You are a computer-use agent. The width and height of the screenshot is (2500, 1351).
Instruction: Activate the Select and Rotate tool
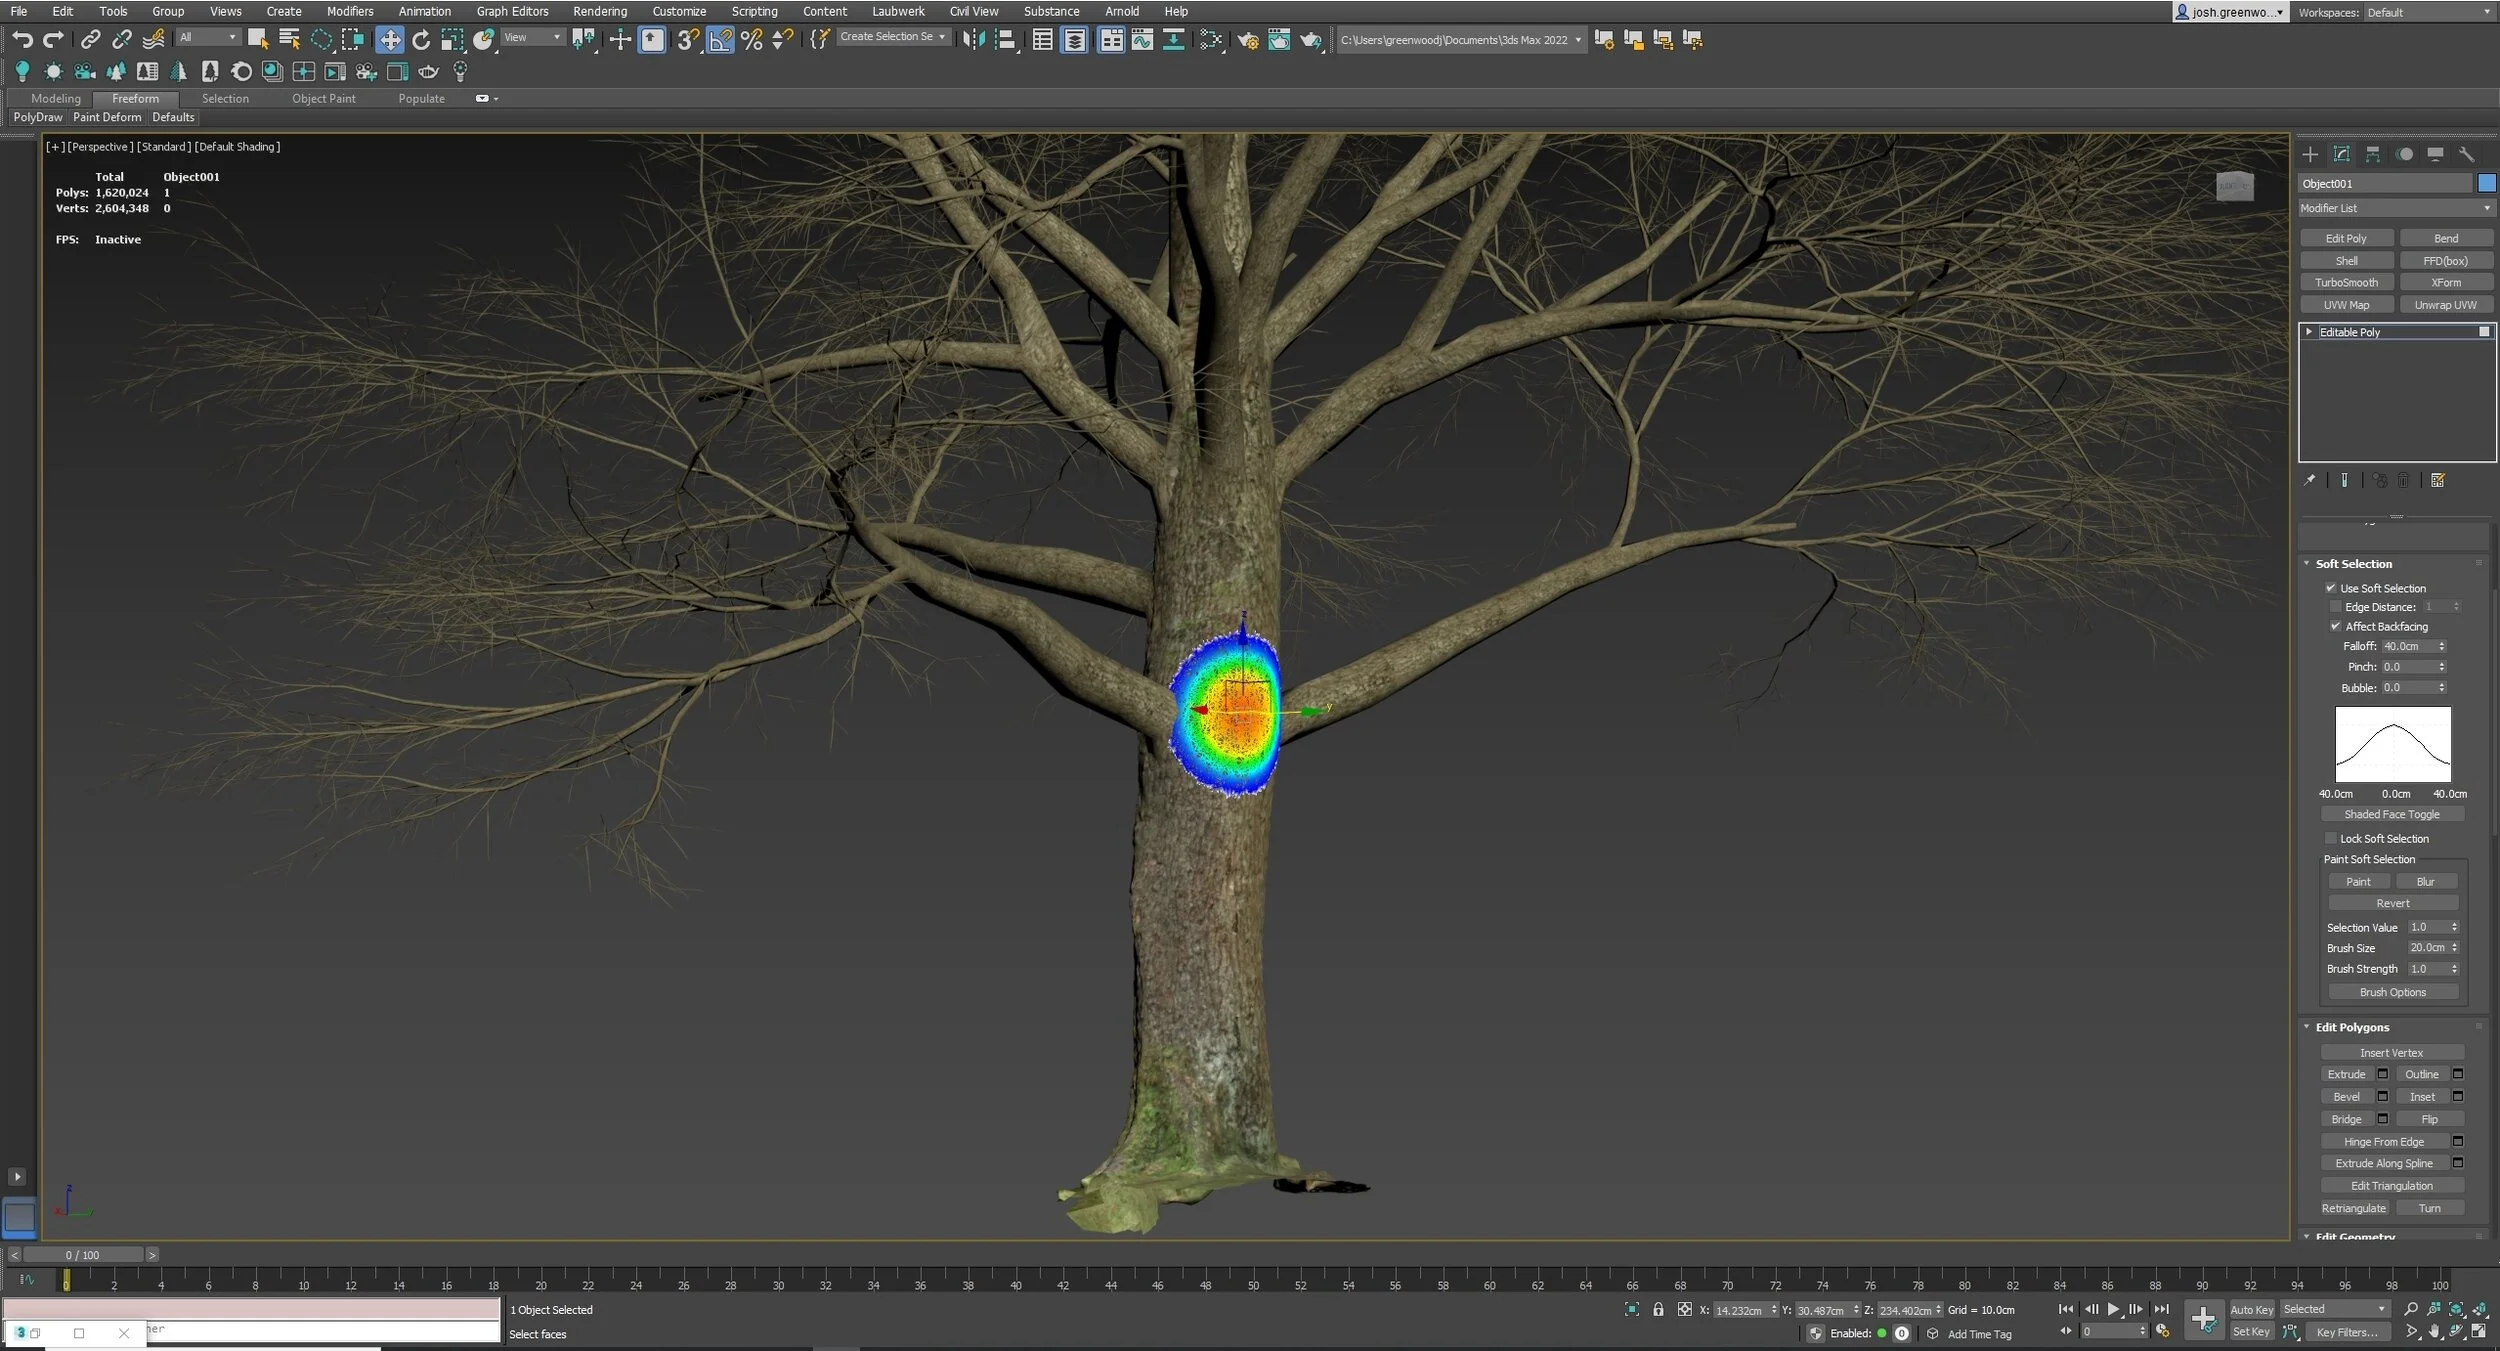tap(421, 39)
